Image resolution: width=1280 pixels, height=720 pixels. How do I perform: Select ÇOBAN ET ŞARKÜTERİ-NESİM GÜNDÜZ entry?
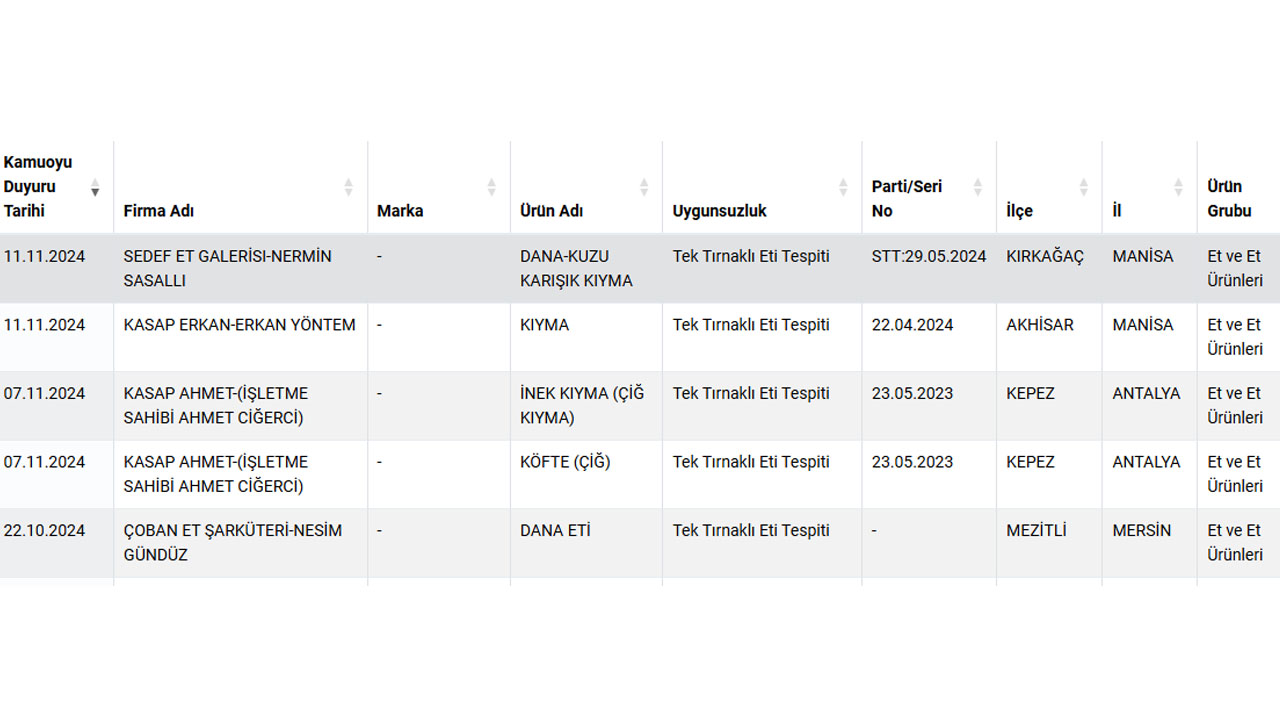232,542
